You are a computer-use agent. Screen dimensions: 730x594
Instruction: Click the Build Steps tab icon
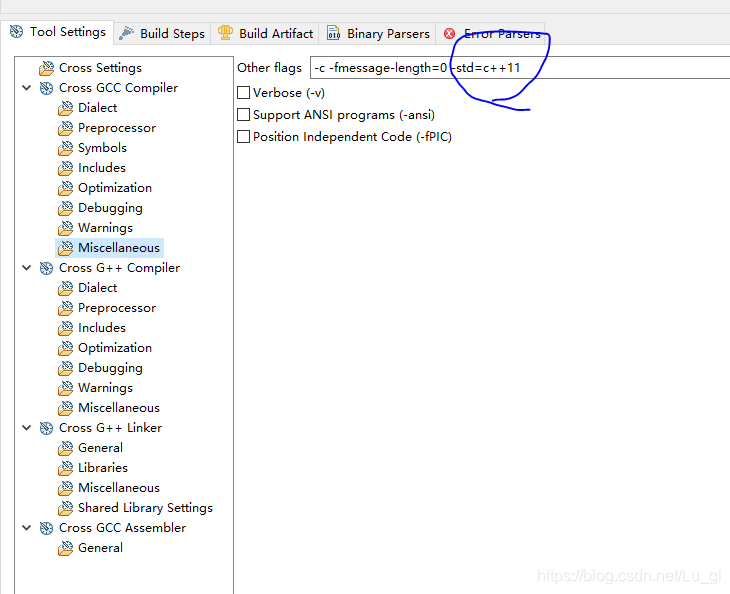[x=126, y=33]
